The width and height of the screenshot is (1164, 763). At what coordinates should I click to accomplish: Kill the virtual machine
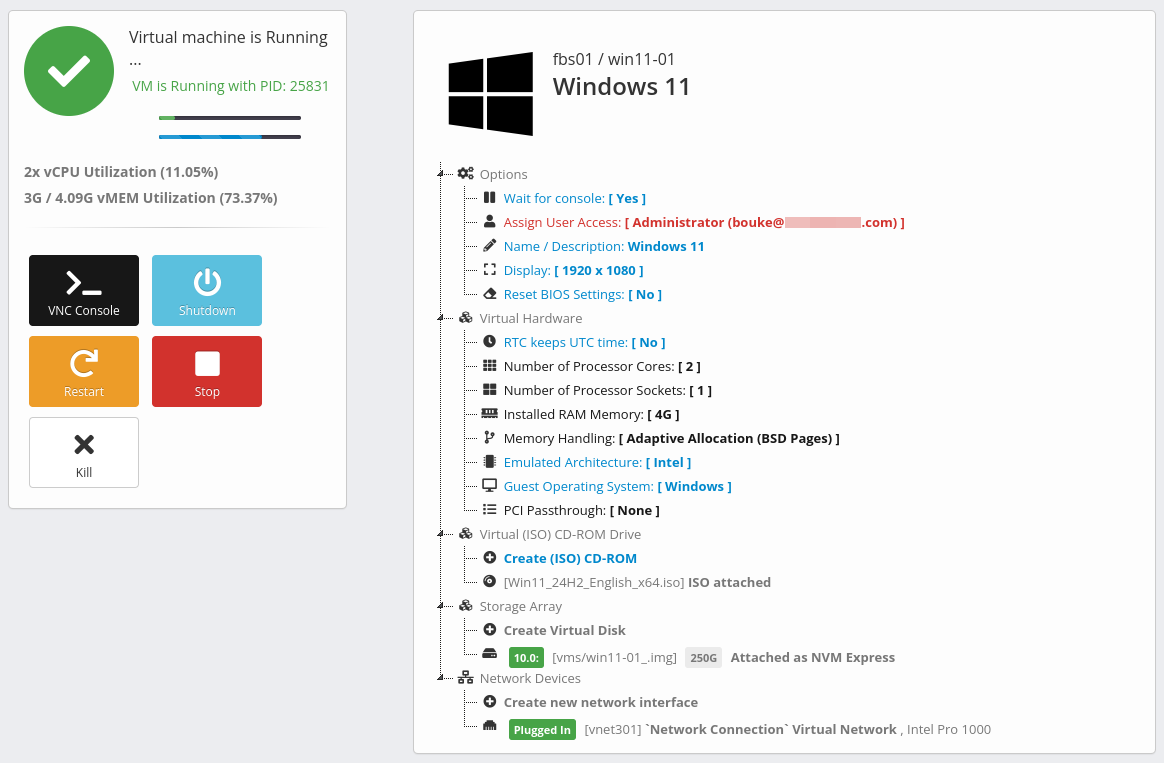84,452
